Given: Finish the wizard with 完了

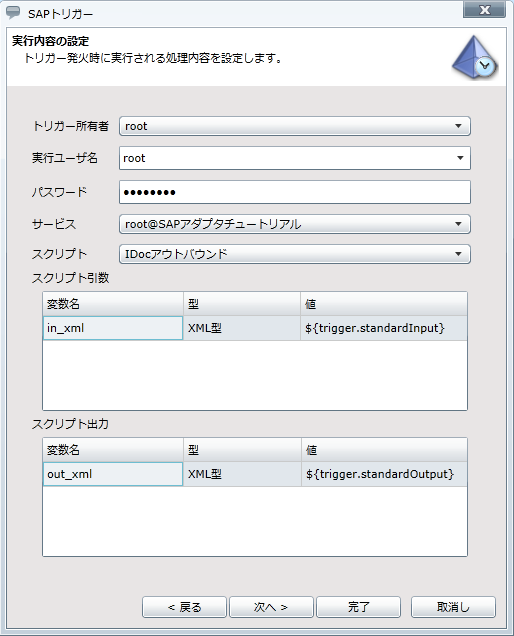Looking at the screenshot, I should pyautogui.click(x=358, y=607).
